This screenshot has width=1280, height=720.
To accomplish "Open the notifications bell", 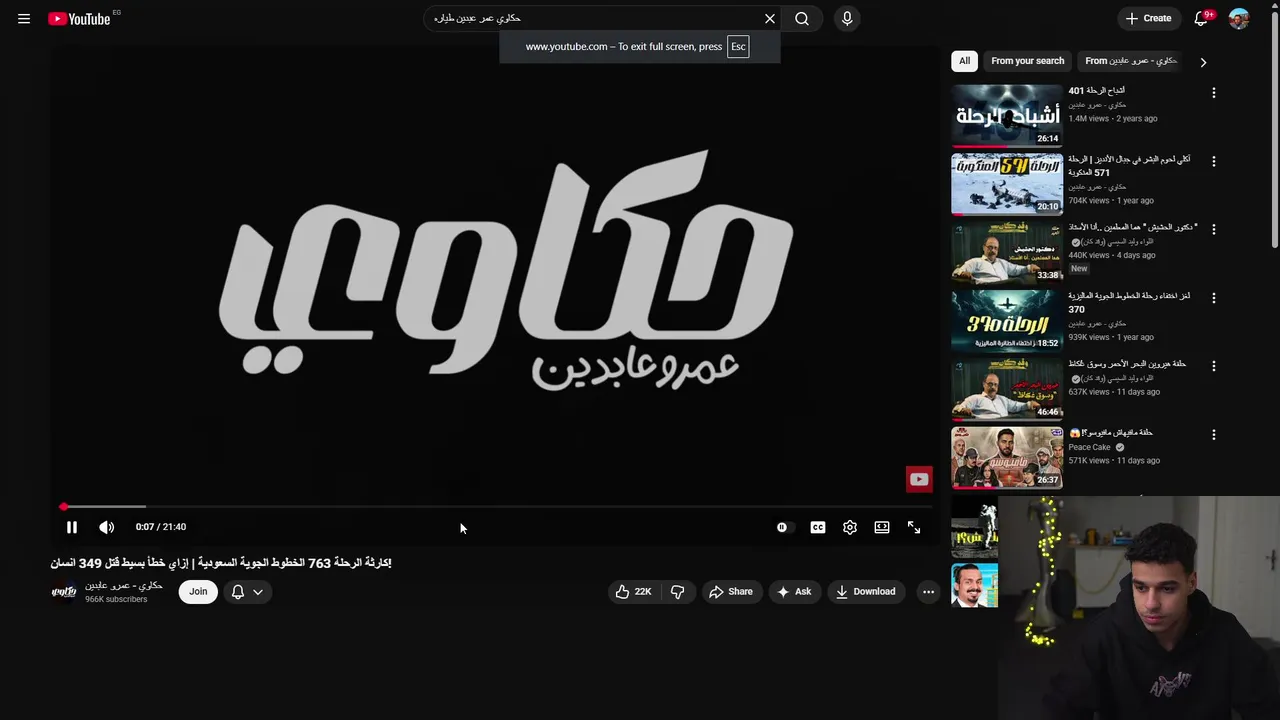I will (1202, 18).
